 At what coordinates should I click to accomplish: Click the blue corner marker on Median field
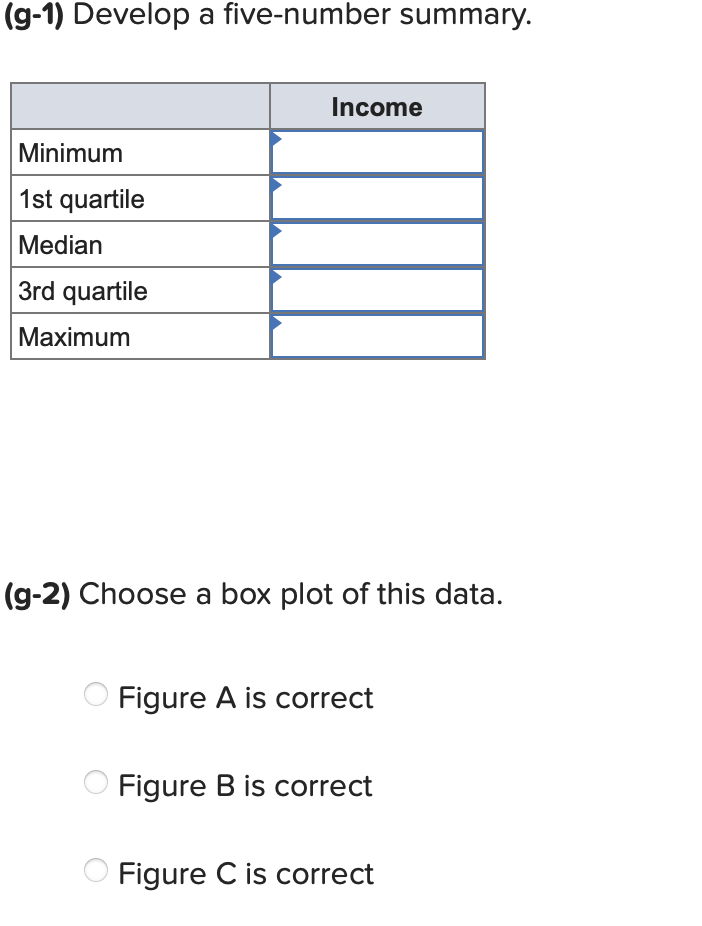coord(277,228)
